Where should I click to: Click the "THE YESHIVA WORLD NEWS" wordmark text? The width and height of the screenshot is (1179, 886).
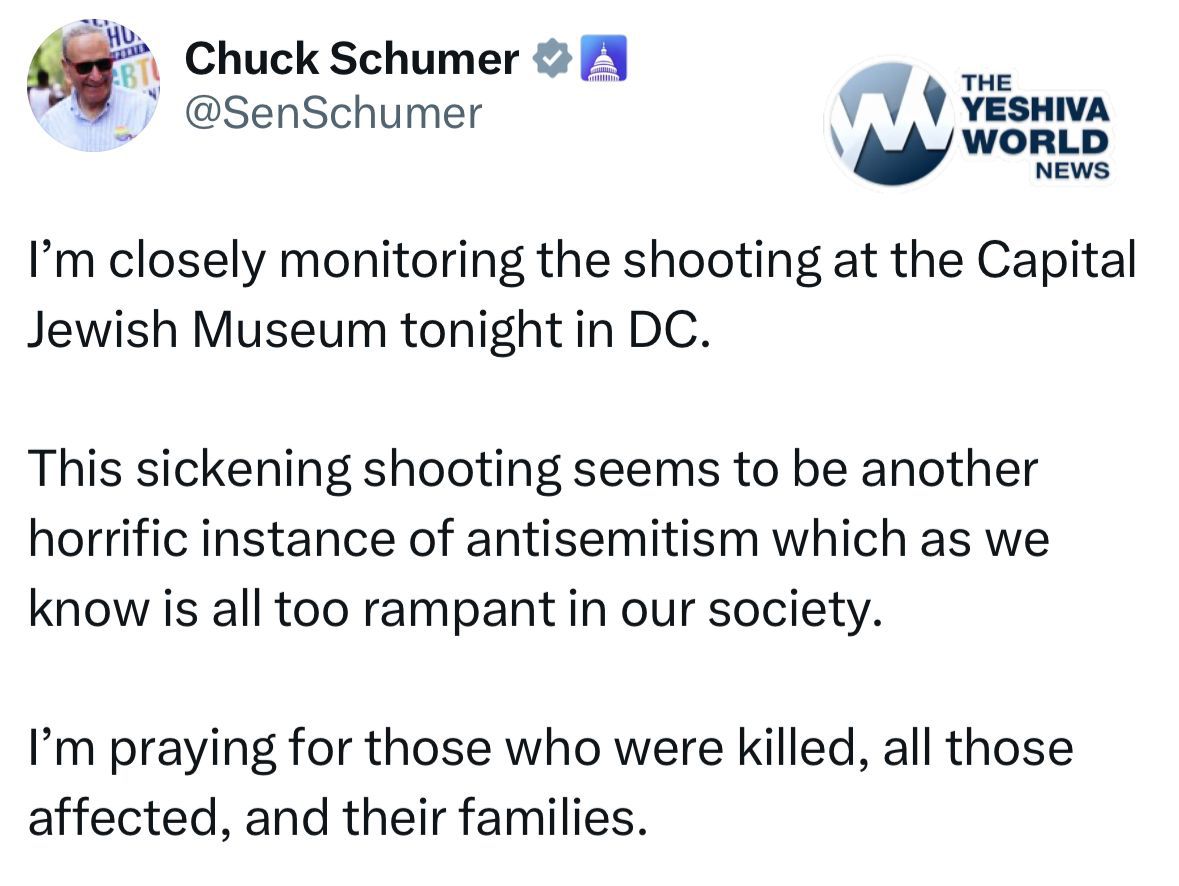(x=1033, y=126)
